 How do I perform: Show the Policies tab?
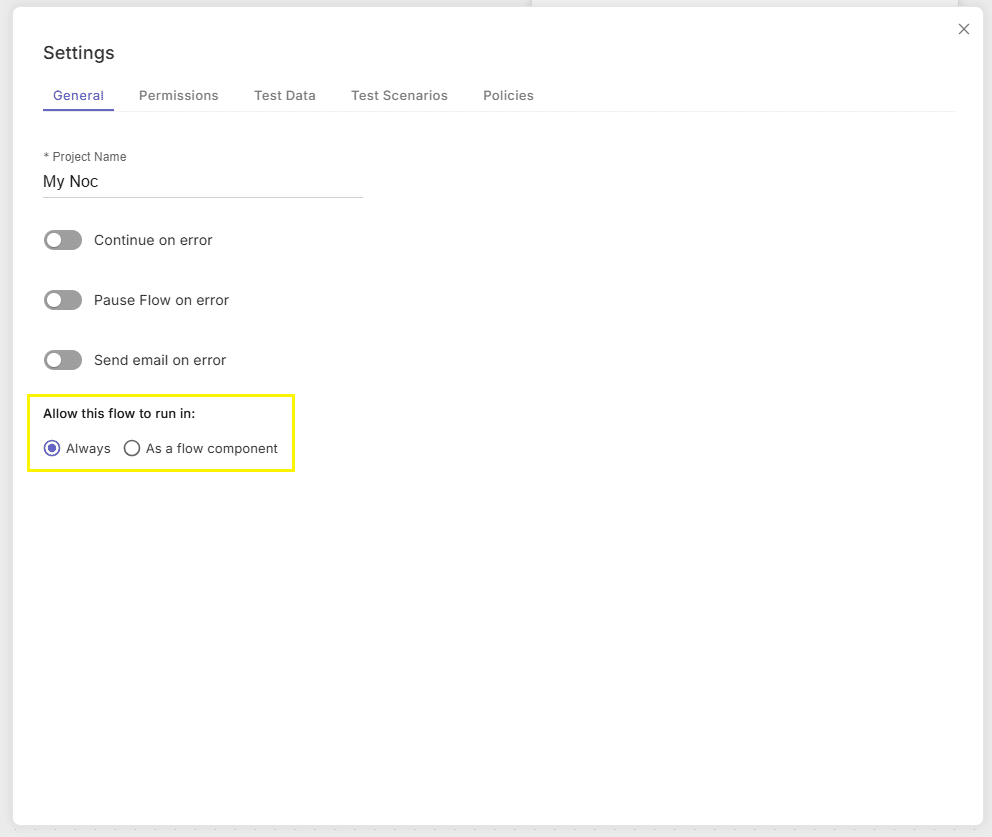(x=508, y=96)
